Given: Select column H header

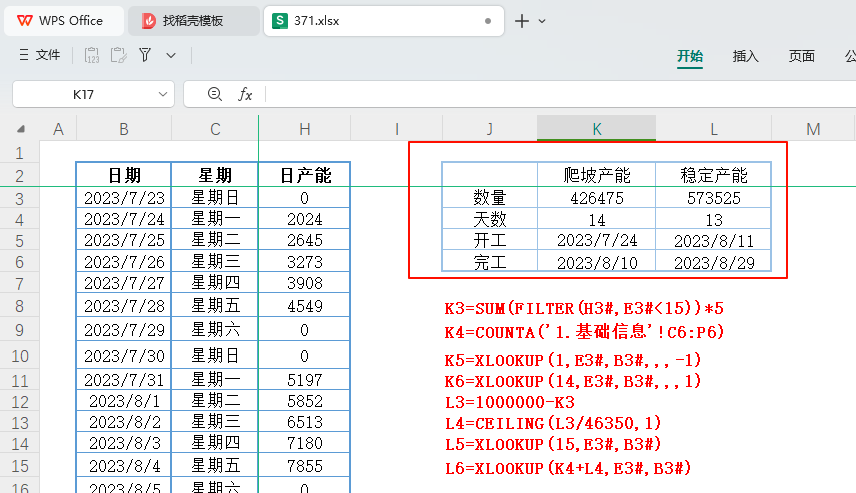Looking at the screenshot, I should [x=305, y=129].
